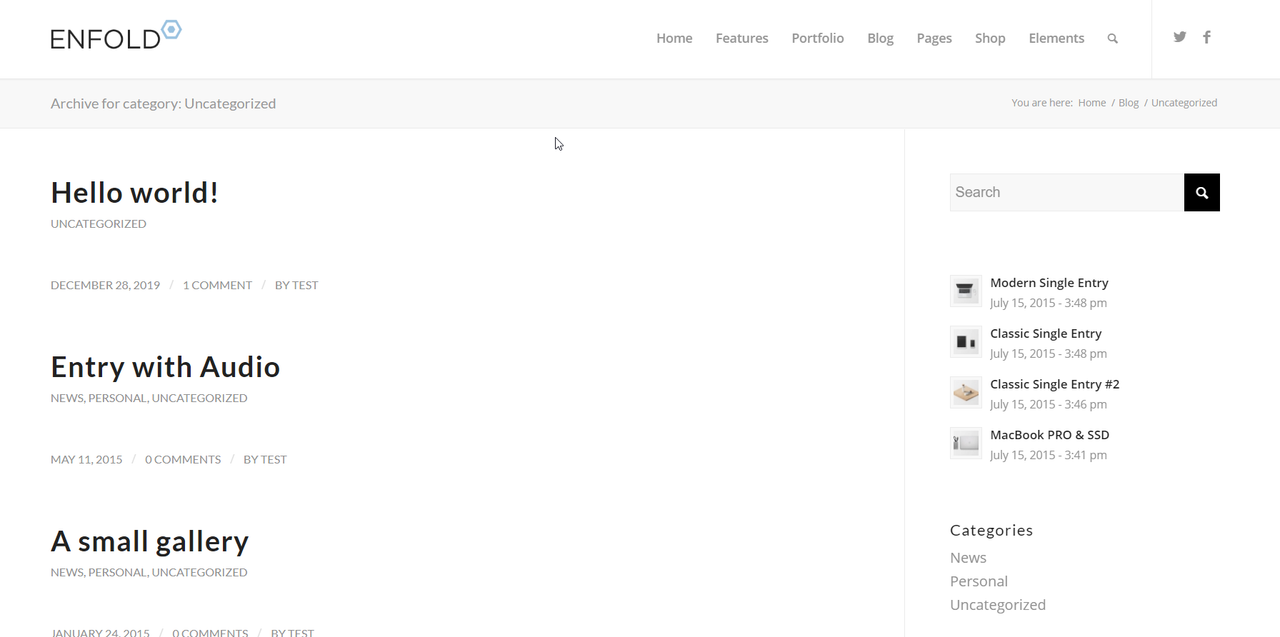This screenshot has width=1280, height=637.
Task: Open MacBook PRO & SSD title link
Action: click(x=1050, y=435)
